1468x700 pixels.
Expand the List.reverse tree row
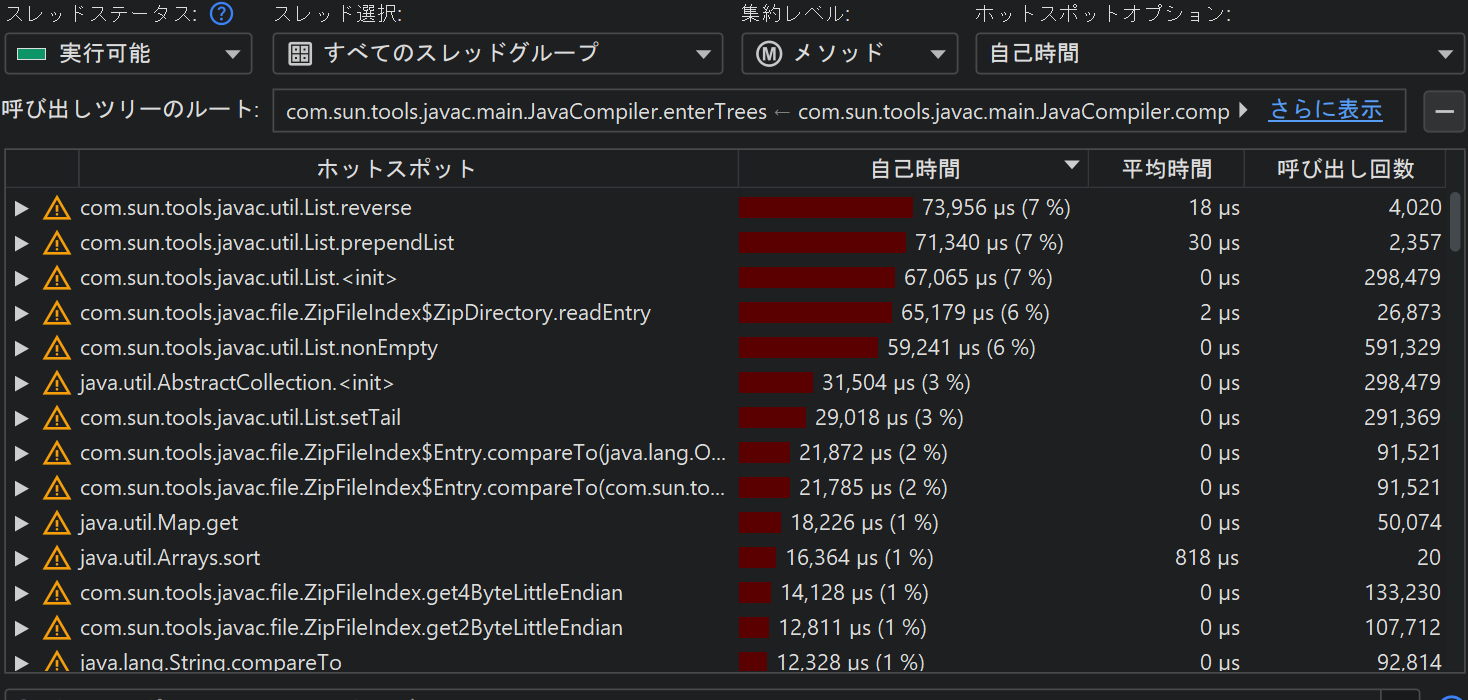(x=21, y=208)
